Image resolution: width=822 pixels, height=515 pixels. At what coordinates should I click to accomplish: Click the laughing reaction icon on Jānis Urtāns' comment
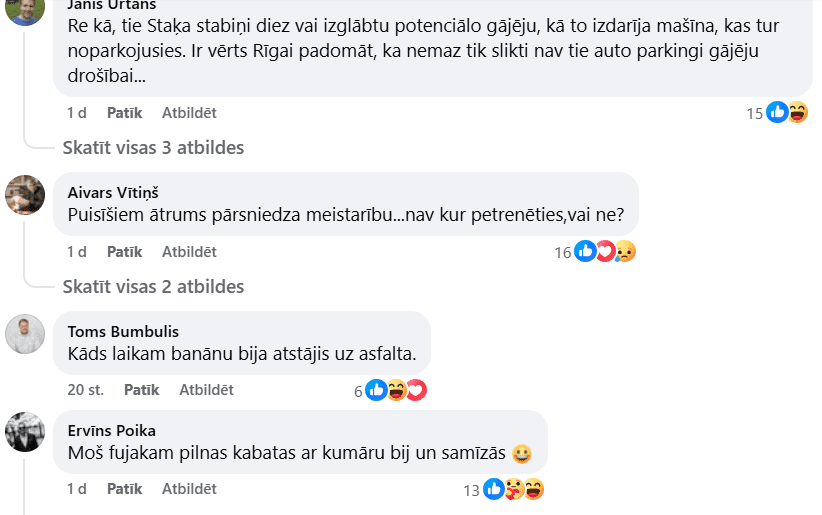click(x=797, y=113)
